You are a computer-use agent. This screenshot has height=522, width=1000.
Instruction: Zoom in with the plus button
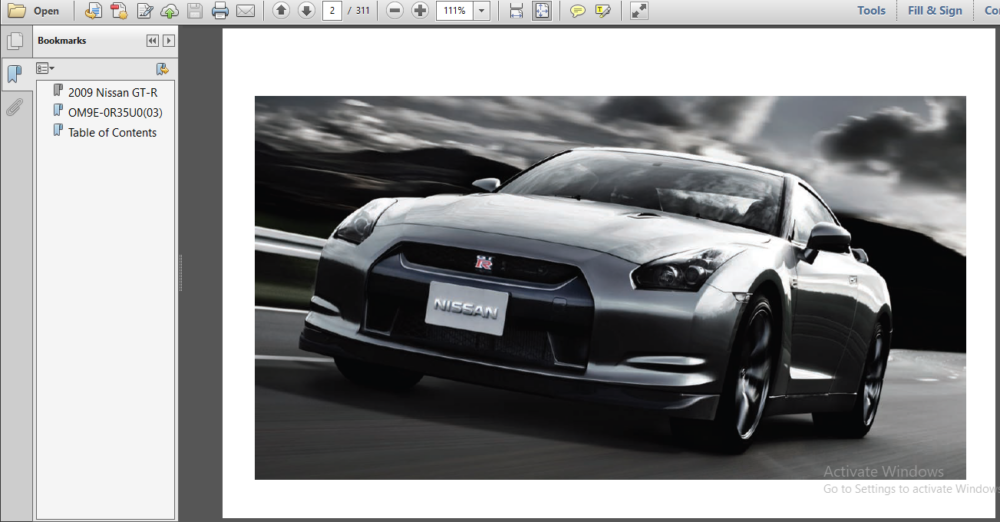click(x=420, y=10)
